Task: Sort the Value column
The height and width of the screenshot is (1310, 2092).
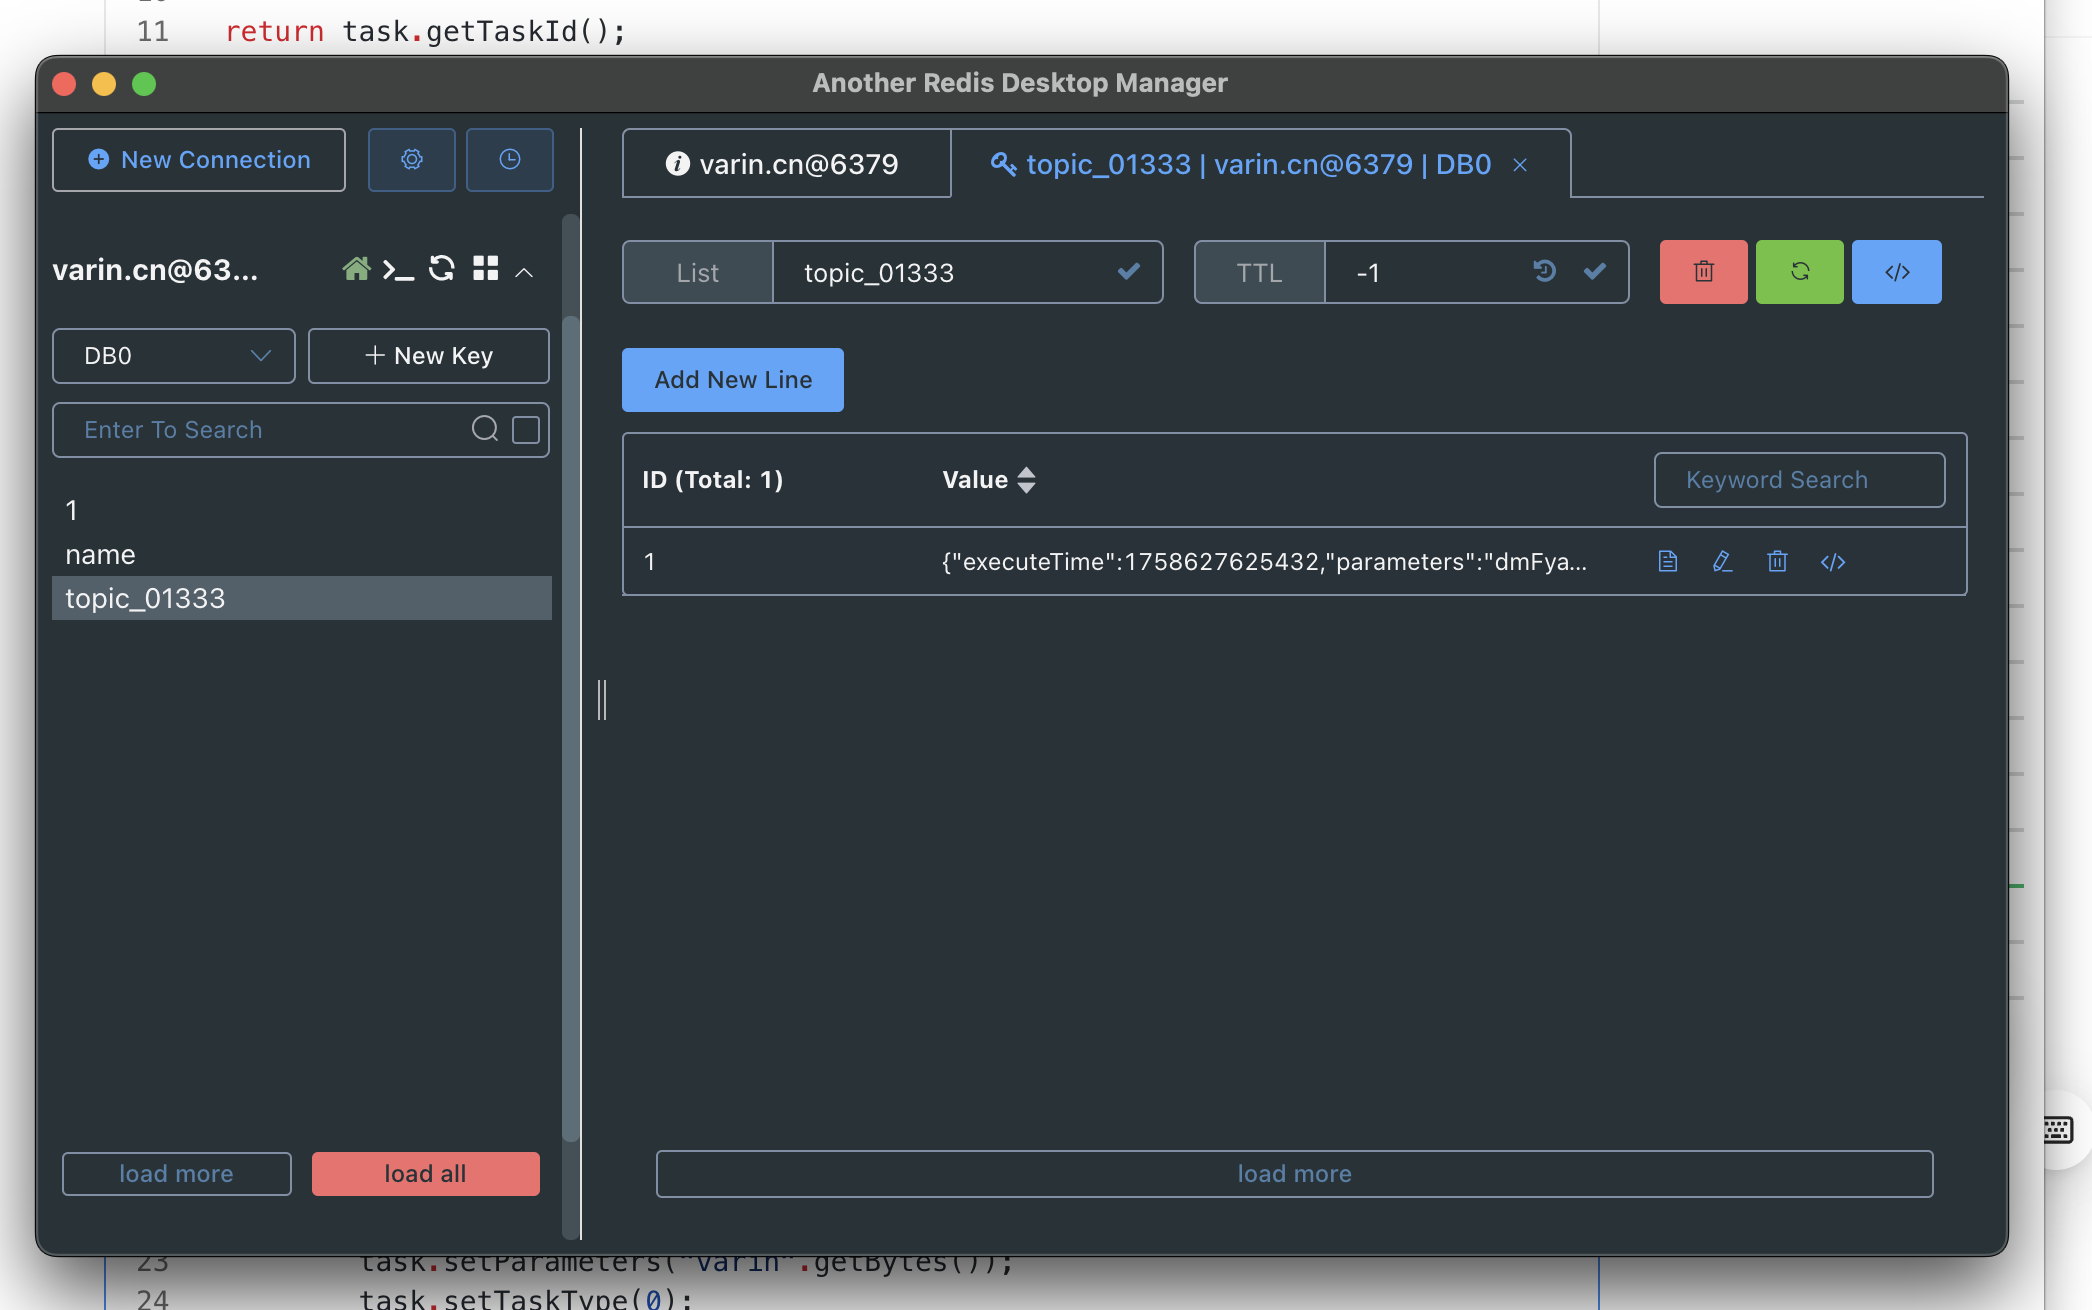Action: pyautogui.click(x=1026, y=480)
